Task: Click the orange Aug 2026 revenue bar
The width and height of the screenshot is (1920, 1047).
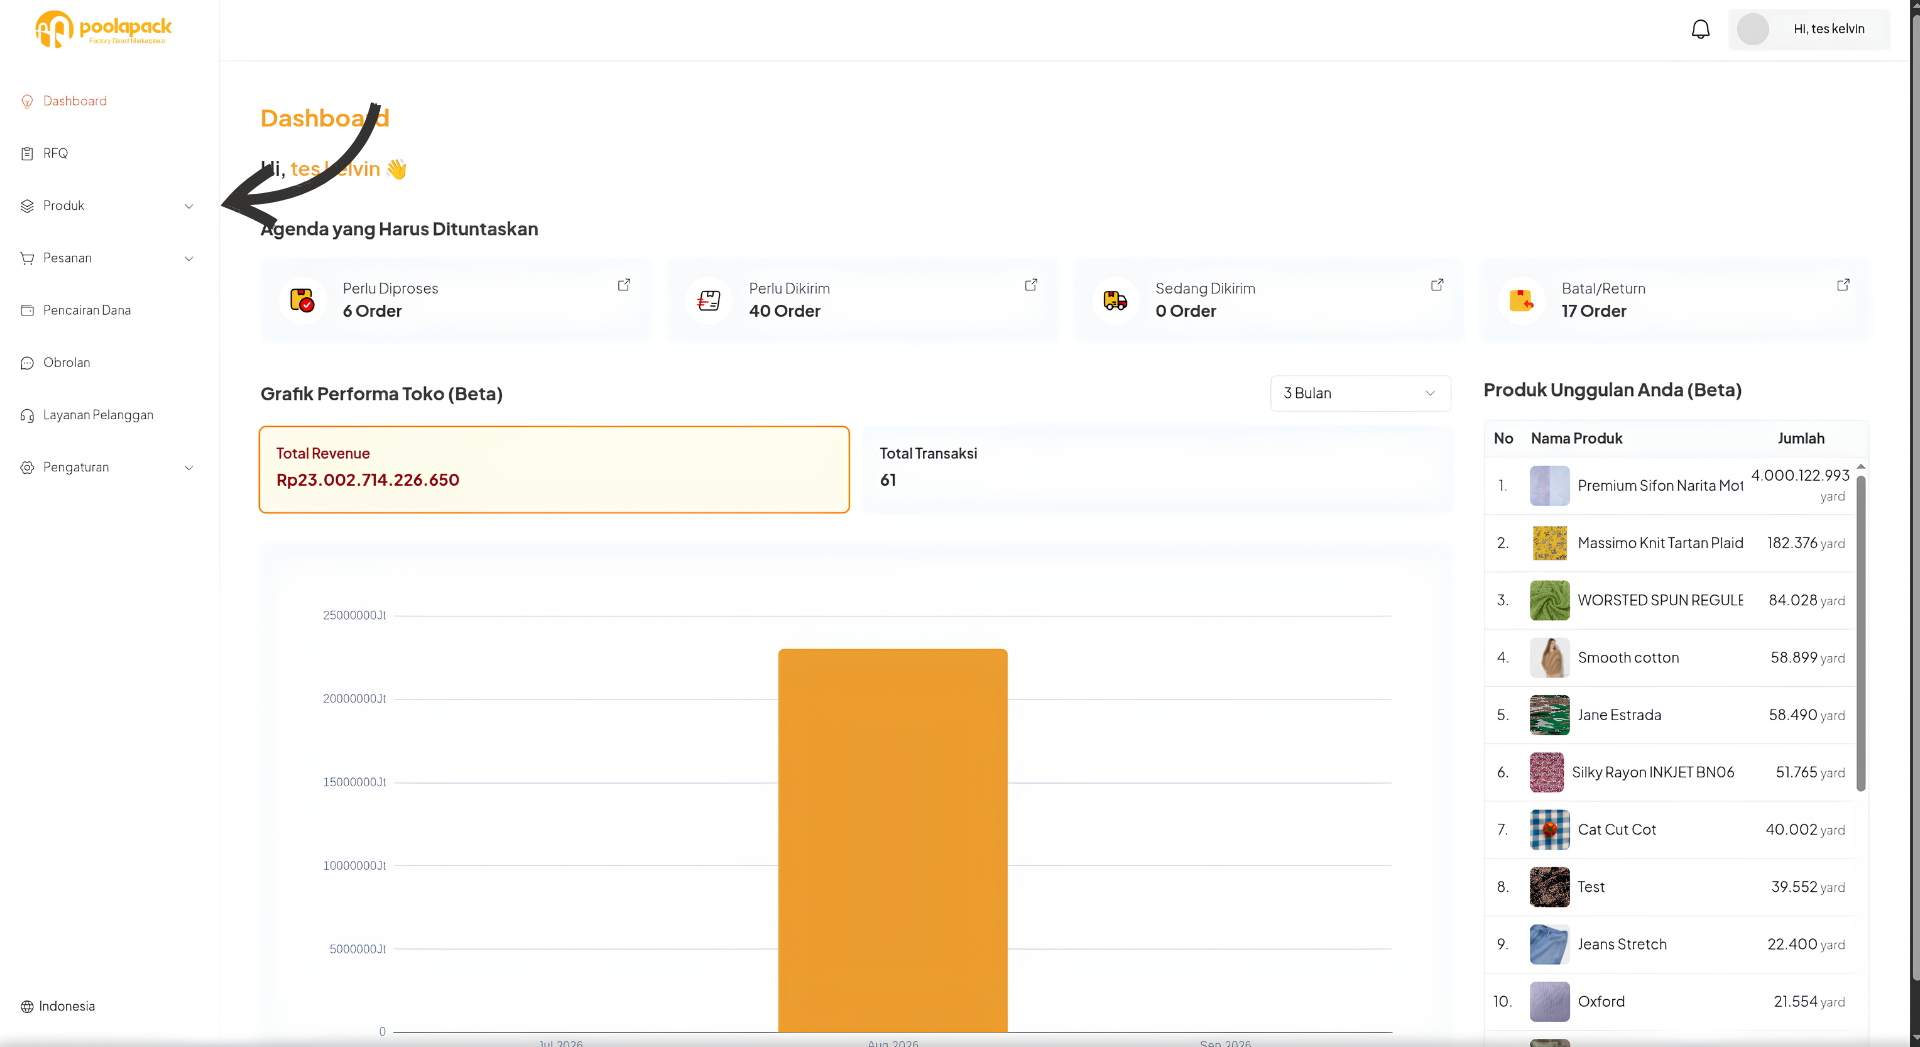Action: pyautogui.click(x=893, y=840)
